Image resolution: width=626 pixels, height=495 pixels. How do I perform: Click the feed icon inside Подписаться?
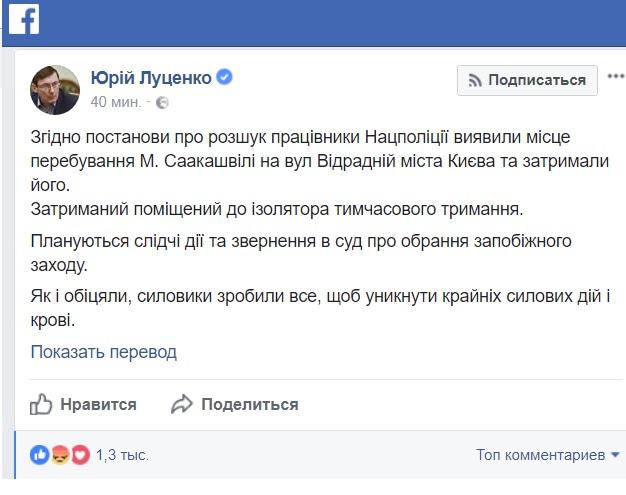pos(477,81)
